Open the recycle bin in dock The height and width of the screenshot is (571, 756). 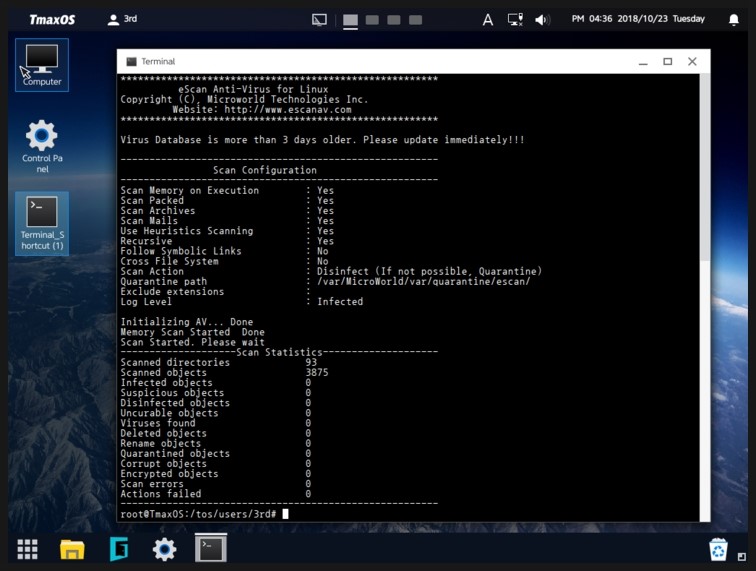718,550
